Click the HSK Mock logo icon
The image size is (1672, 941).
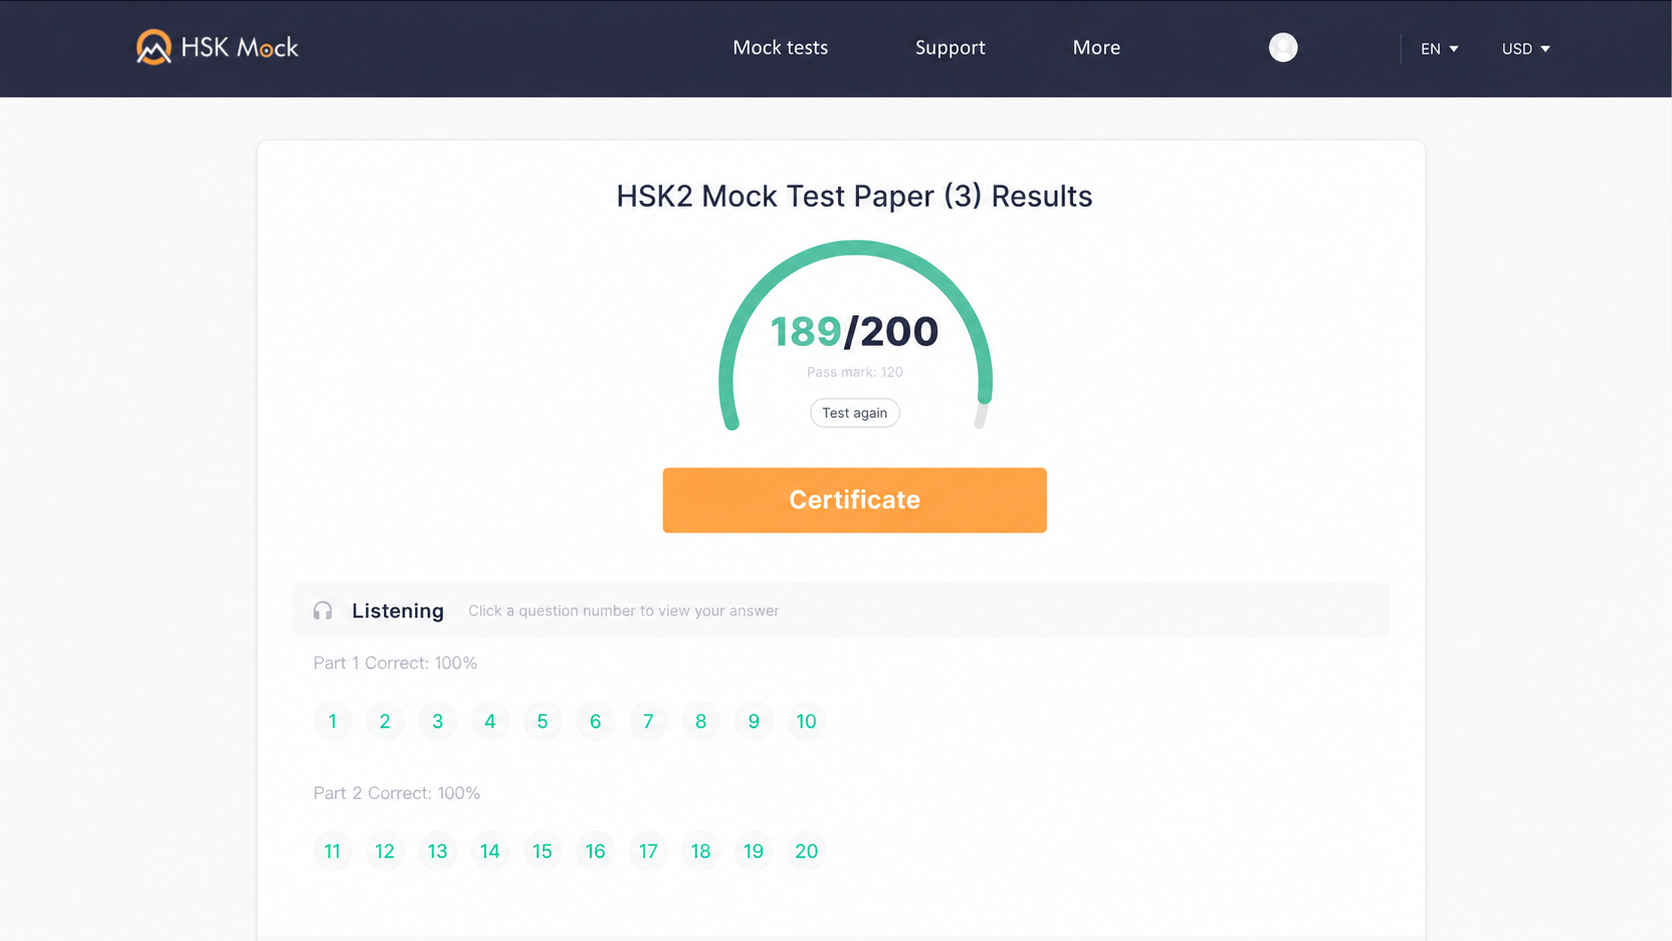coord(153,47)
